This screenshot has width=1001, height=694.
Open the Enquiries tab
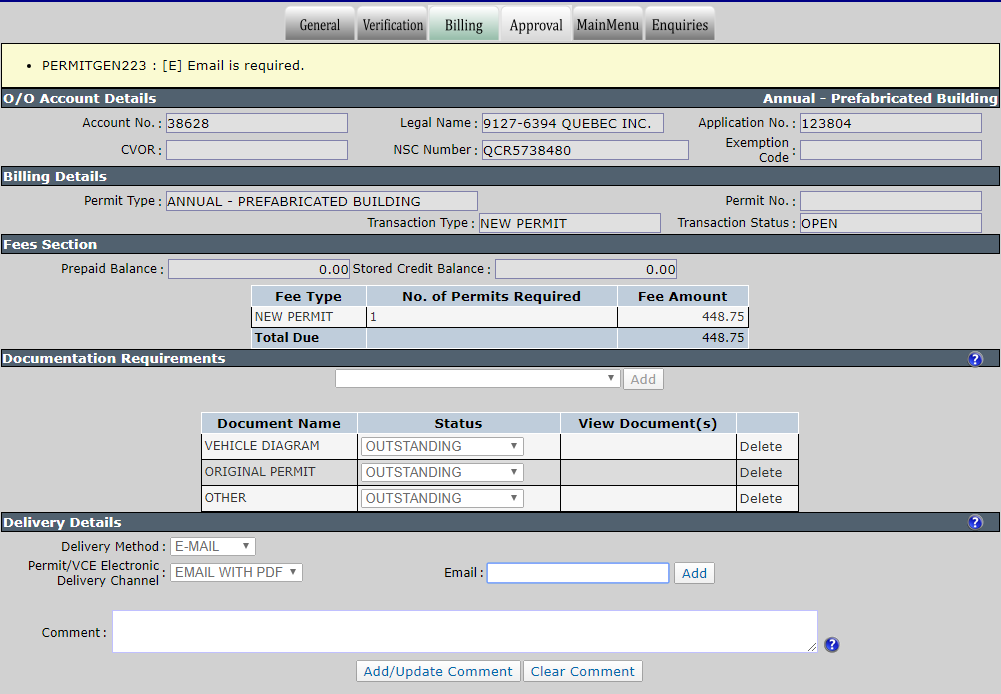[x=680, y=25]
